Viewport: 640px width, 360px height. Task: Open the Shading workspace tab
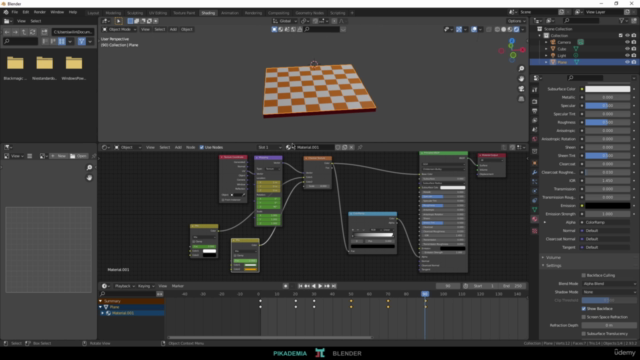pyautogui.click(x=208, y=13)
